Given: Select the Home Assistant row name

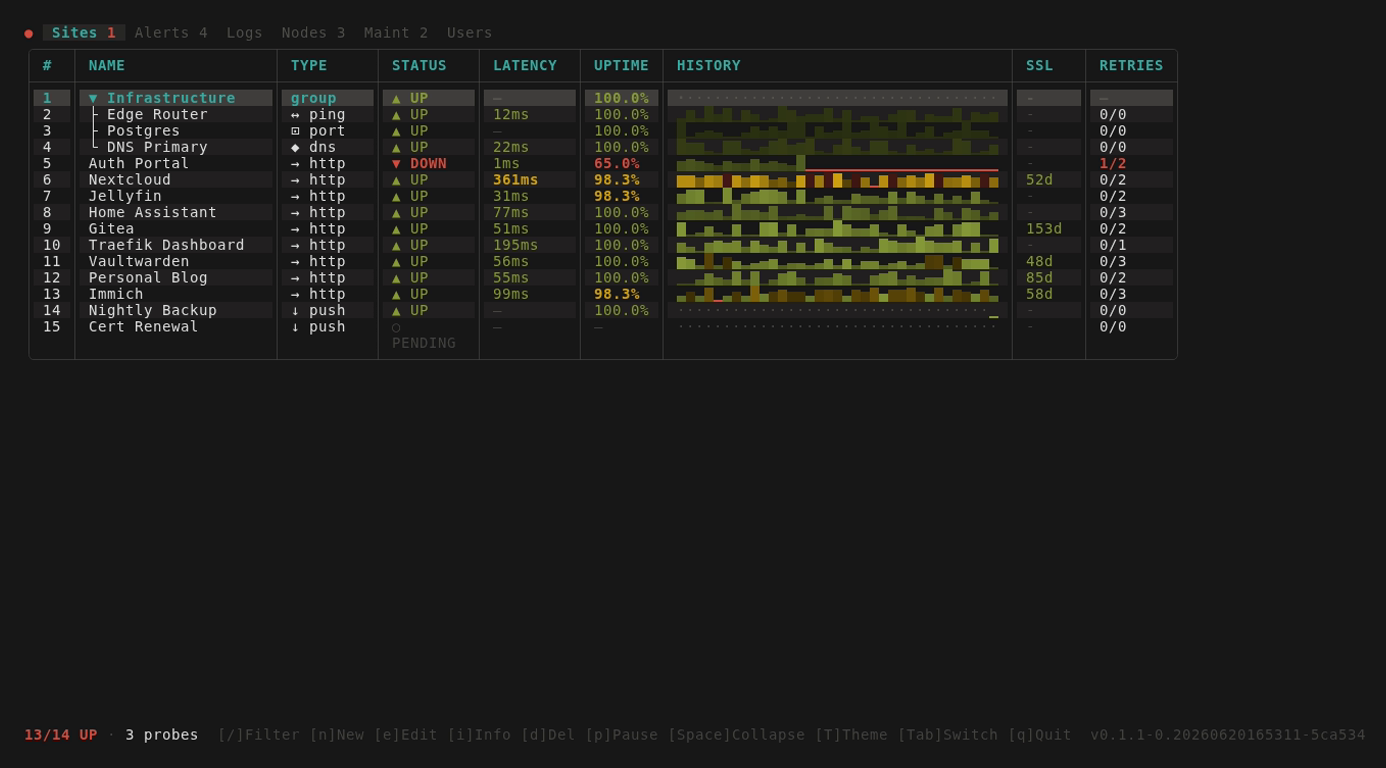Looking at the screenshot, I should click(x=152, y=212).
